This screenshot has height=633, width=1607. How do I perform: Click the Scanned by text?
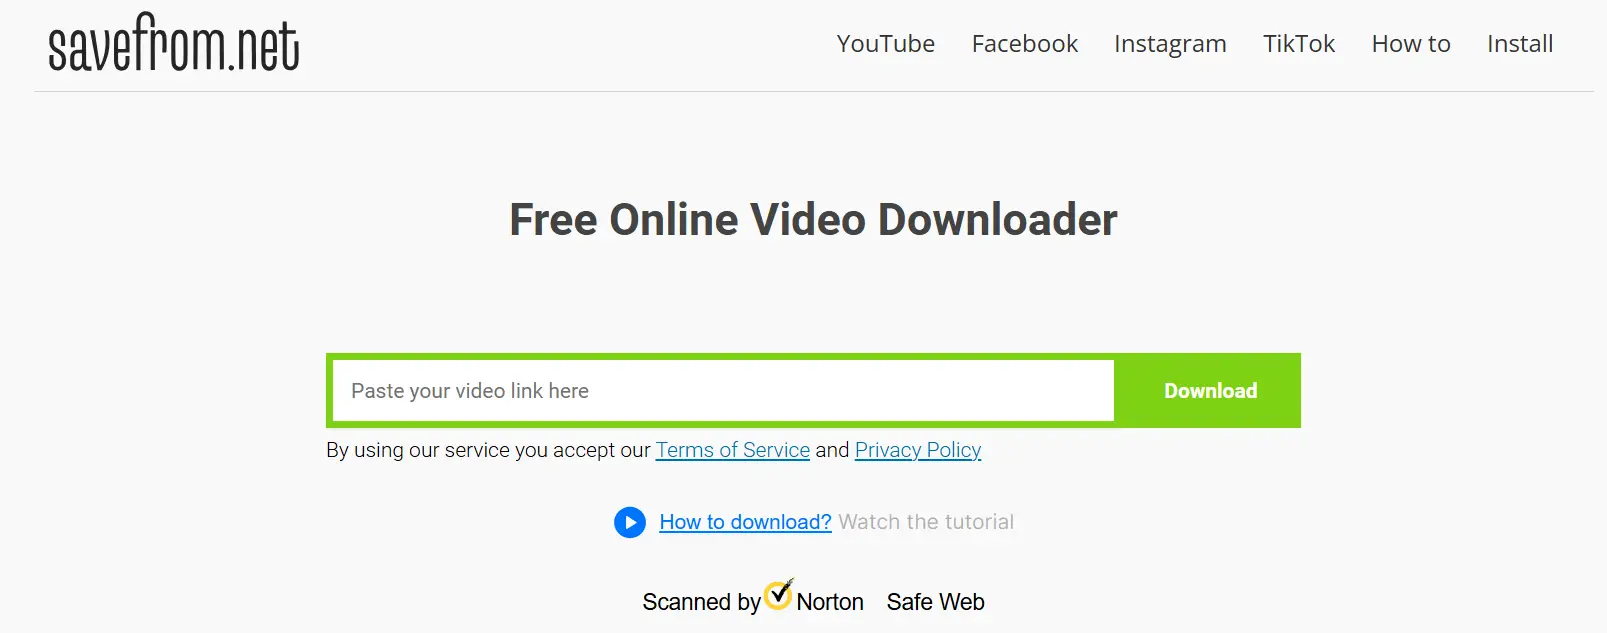pyautogui.click(x=702, y=602)
